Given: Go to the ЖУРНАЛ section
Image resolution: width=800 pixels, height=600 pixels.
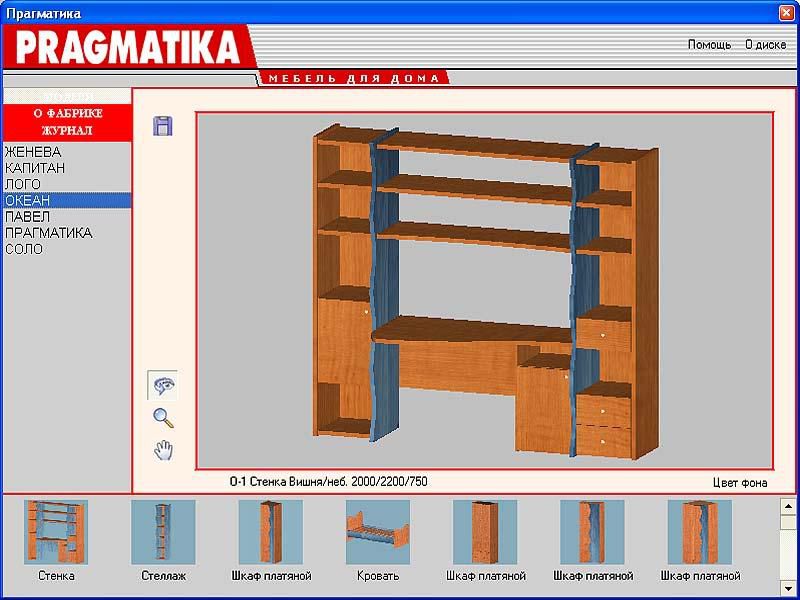Looking at the screenshot, I should pos(67,130).
